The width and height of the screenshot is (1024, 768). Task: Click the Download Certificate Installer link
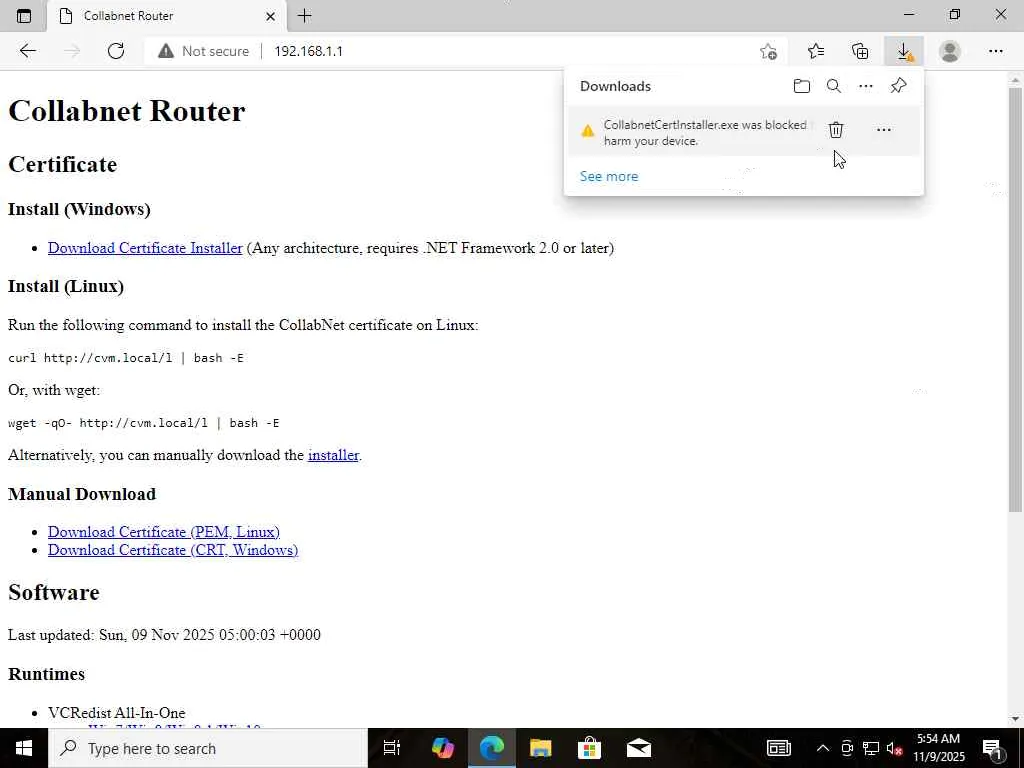pyautogui.click(x=145, y=248)
